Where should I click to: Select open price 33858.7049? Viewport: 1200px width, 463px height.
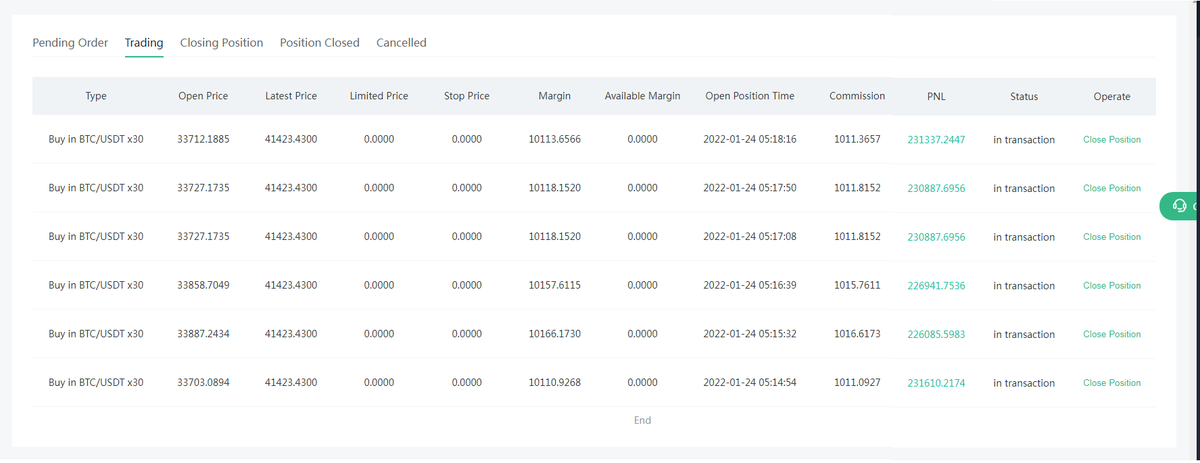point(203,285)
